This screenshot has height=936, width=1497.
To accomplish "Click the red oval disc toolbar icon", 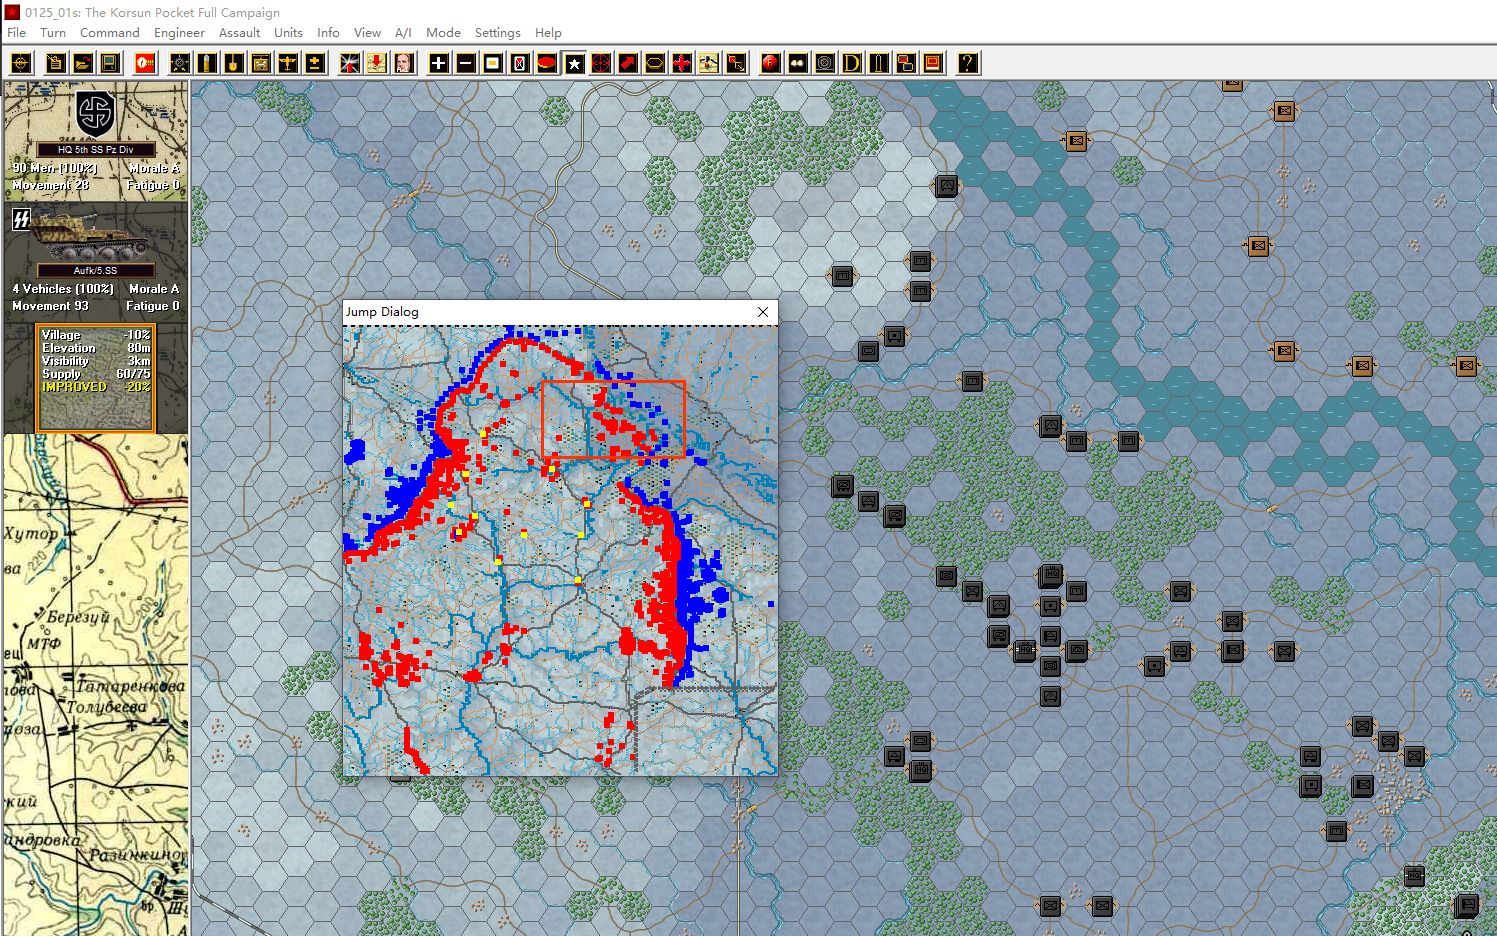I will point(546,63).
